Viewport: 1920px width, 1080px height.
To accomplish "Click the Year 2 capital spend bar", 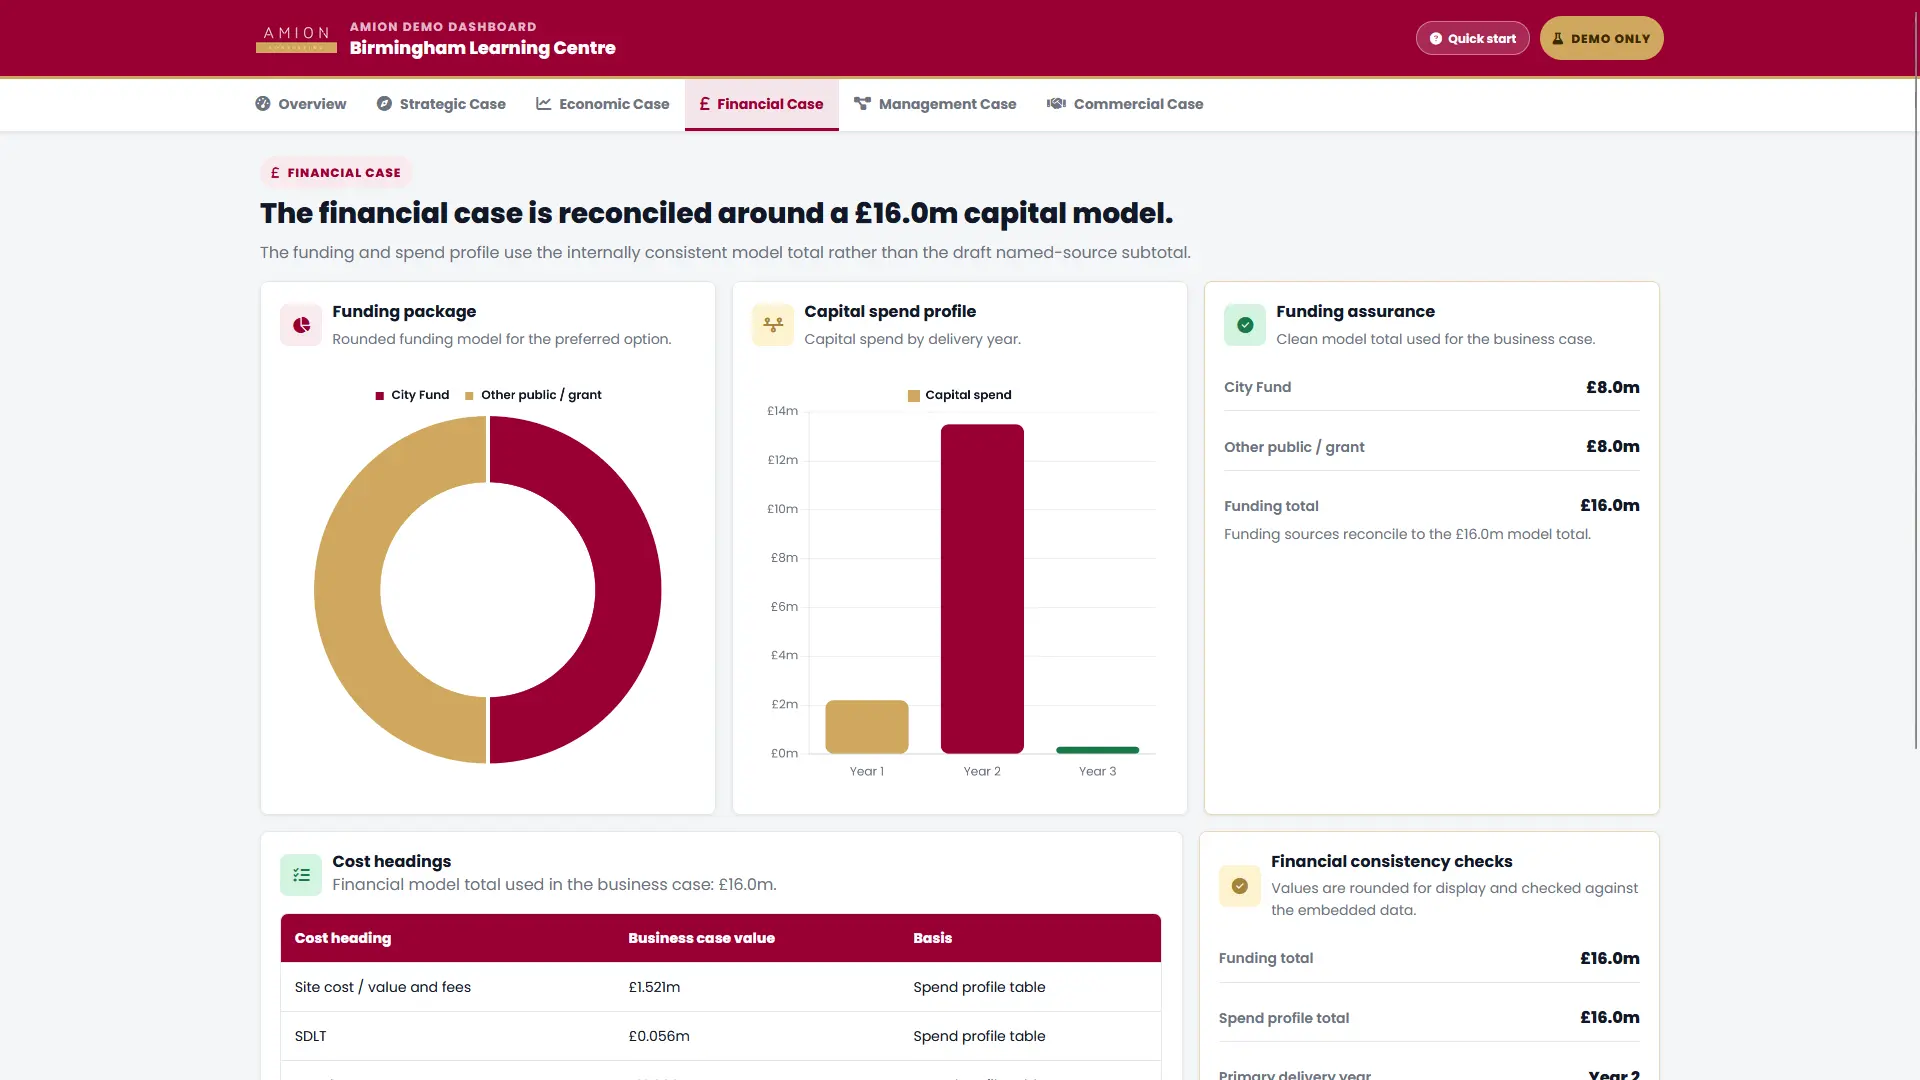I will click(982, 589).
